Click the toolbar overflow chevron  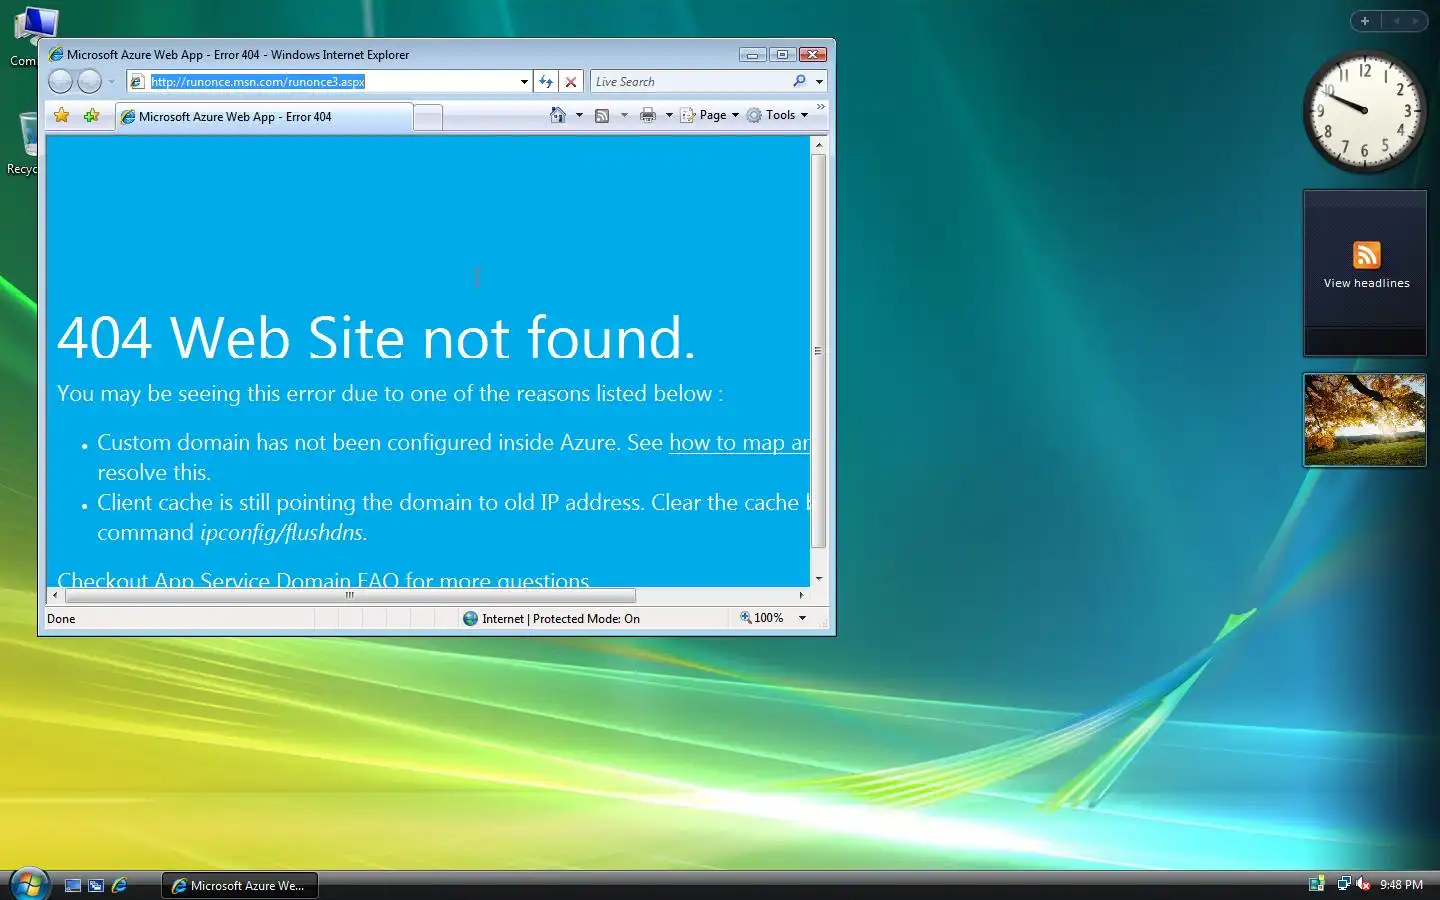pos(821,107)
